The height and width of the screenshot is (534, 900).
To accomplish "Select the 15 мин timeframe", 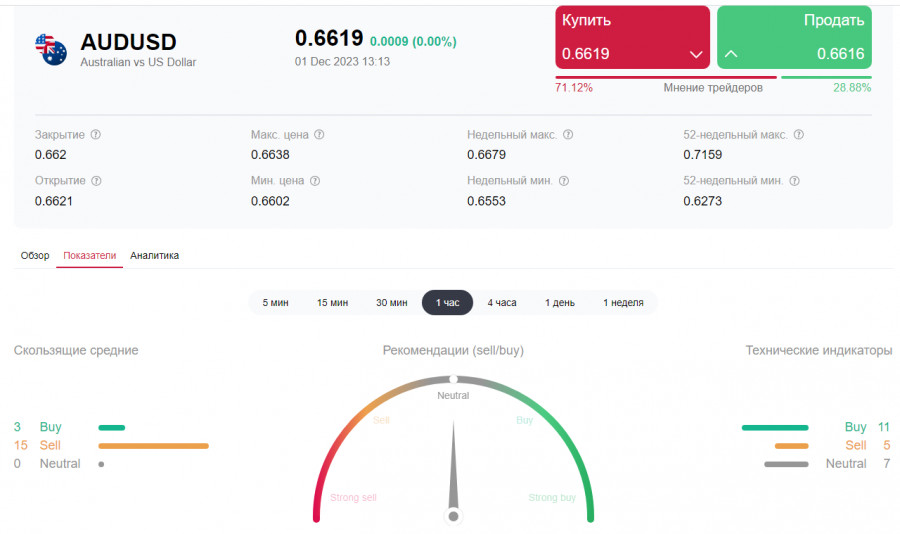I will click(x=332, y=303).
